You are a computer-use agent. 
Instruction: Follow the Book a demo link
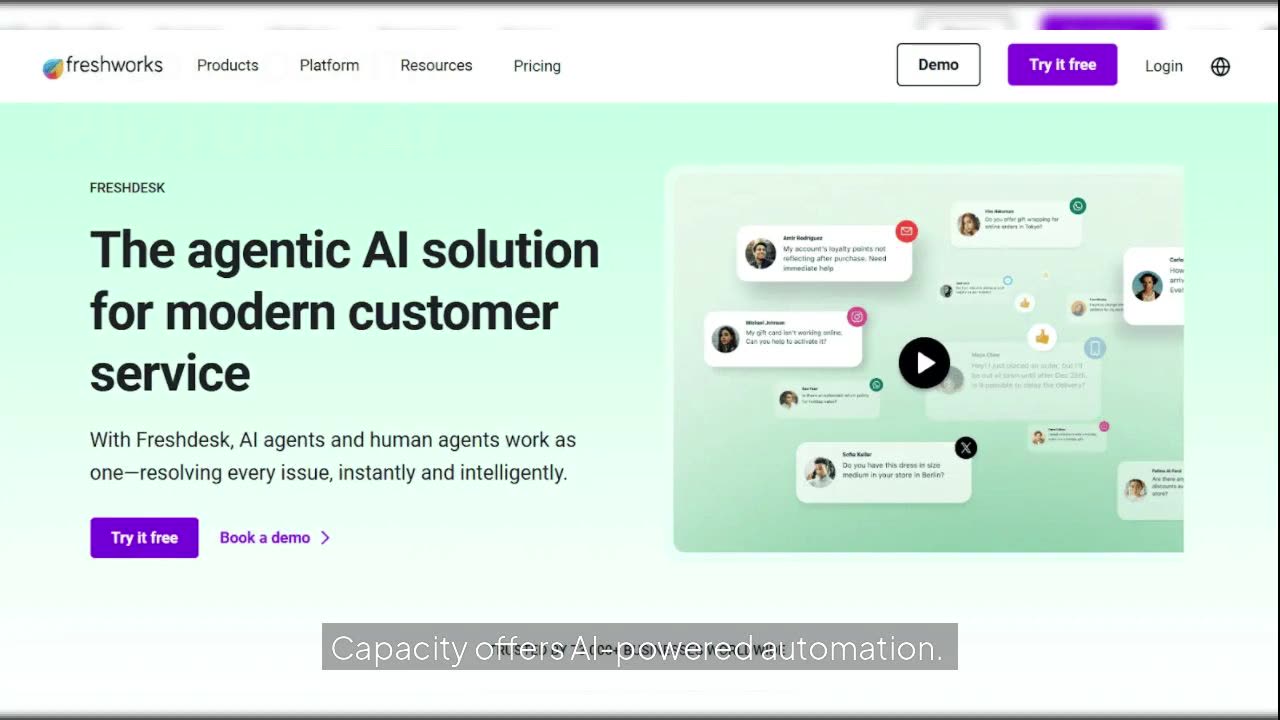[x=265, y=538]
